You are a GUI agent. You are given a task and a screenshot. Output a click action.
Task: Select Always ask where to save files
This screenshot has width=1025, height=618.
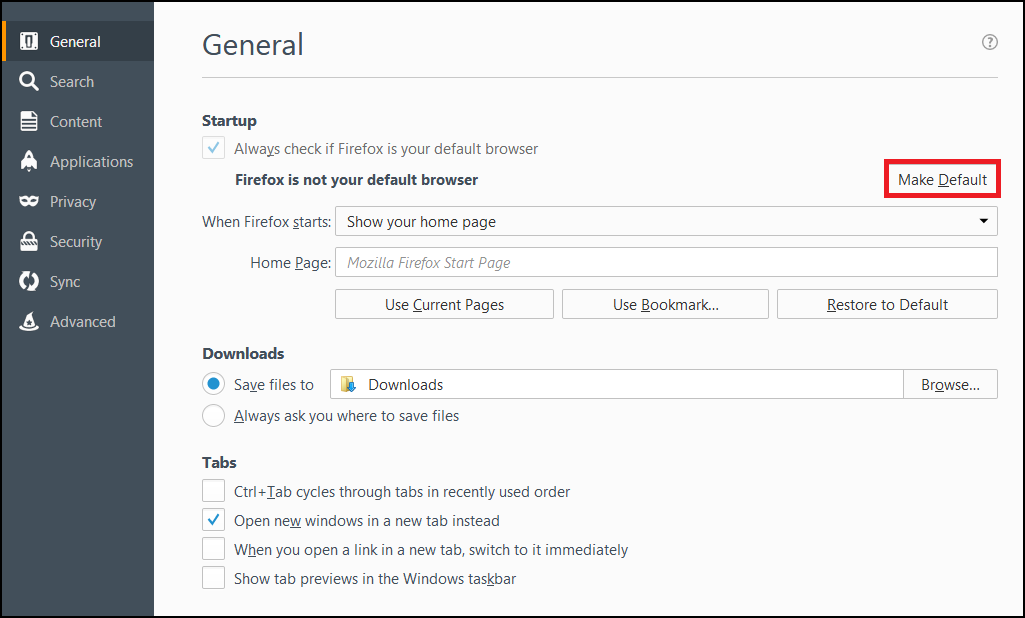(213, 415)
